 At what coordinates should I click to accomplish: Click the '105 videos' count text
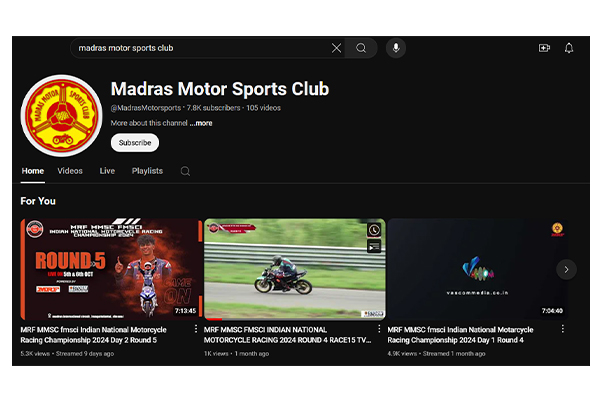point(263,108)
